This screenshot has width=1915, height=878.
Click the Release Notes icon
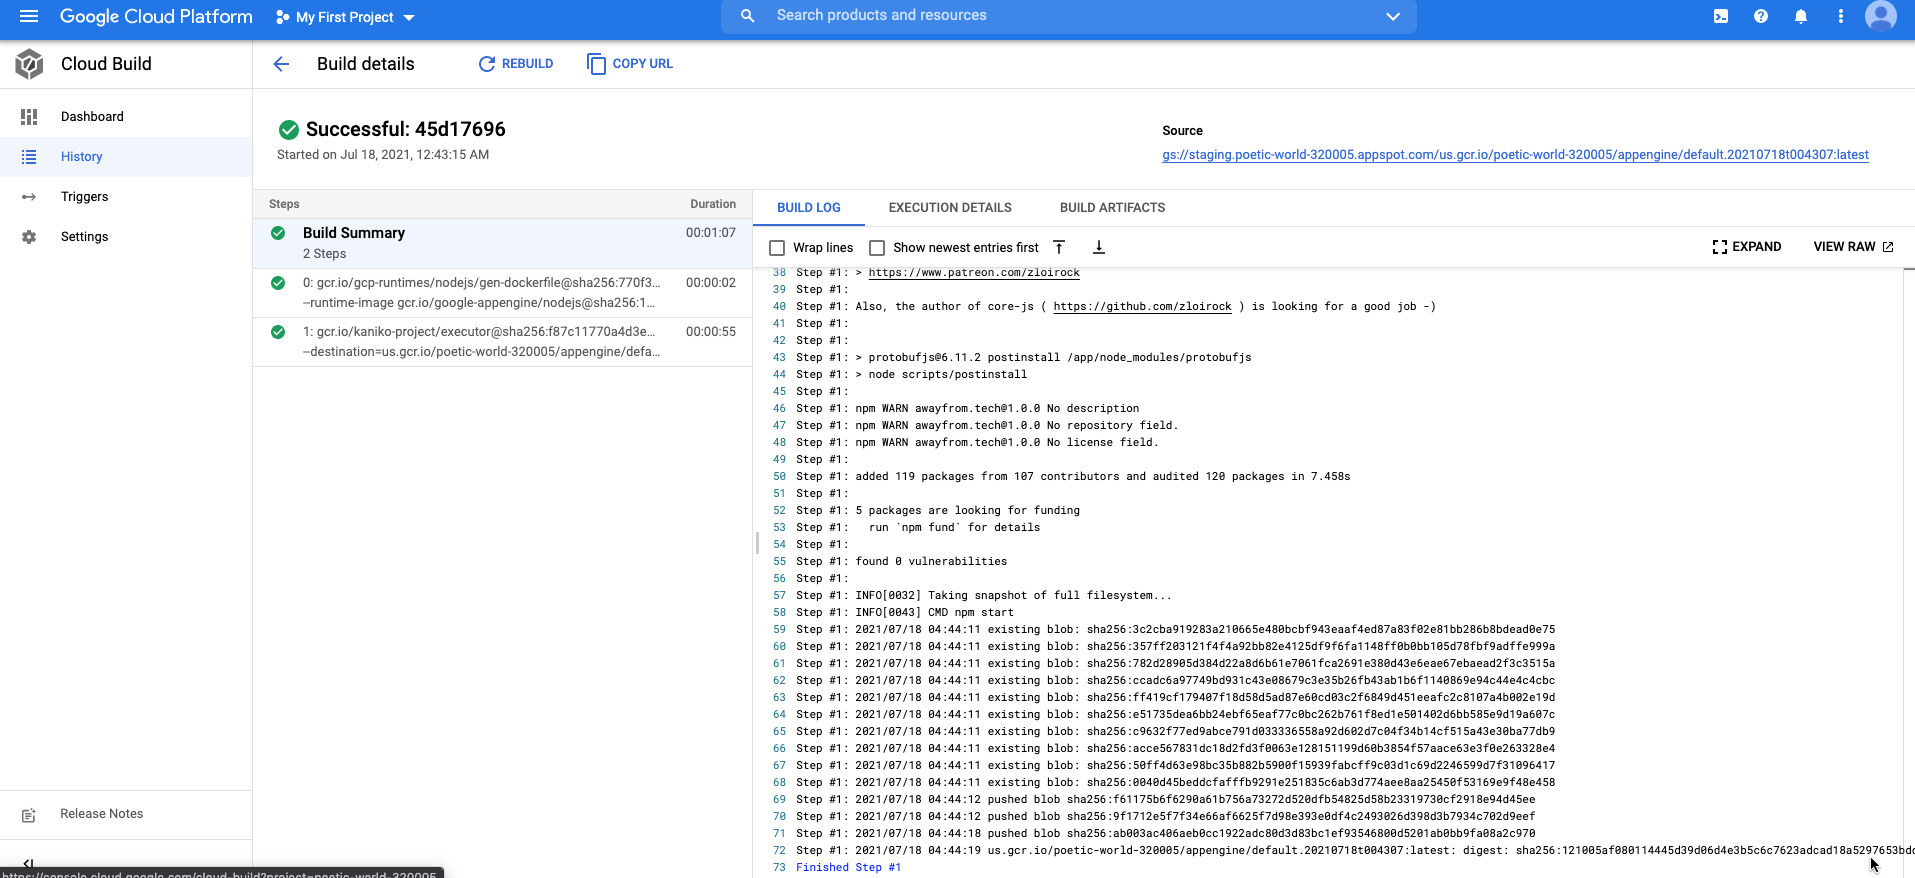coord(29,815)
